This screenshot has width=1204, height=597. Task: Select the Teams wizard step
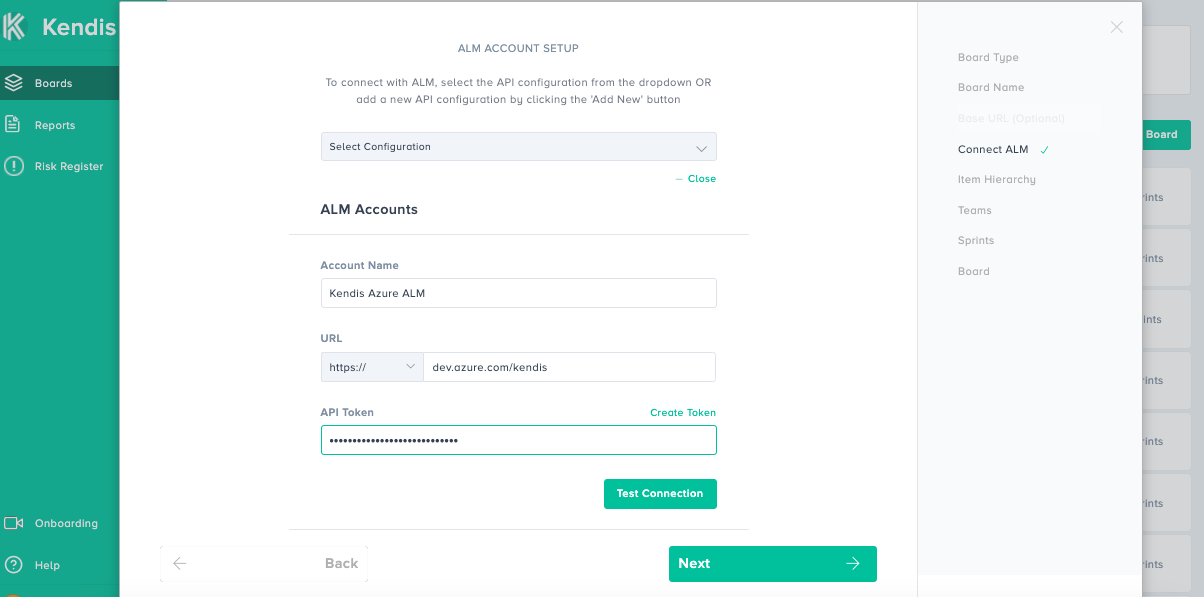click(x=974, y=210)
